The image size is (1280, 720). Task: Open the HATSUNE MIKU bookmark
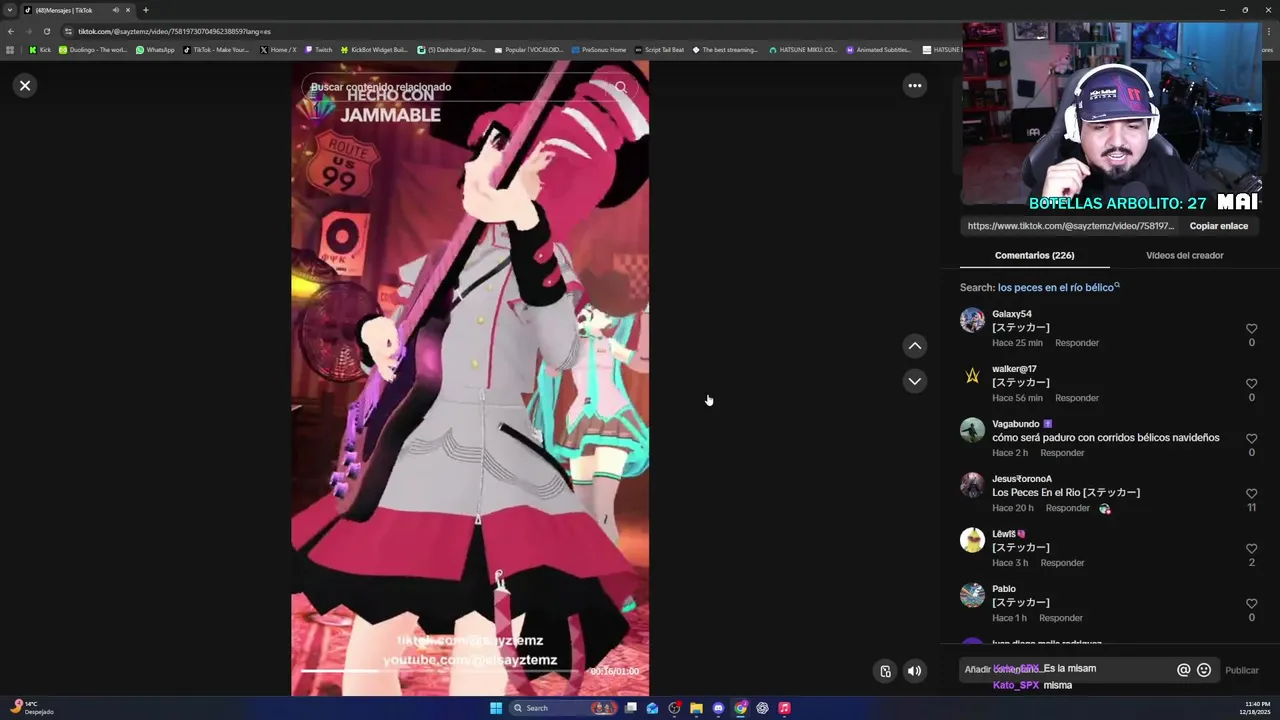coord(802,49)
